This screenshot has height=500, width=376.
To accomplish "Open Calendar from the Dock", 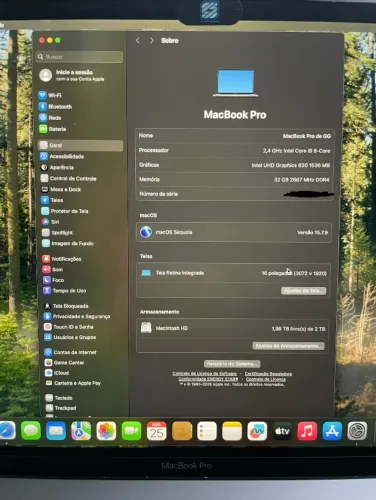I will coord(157,431).
